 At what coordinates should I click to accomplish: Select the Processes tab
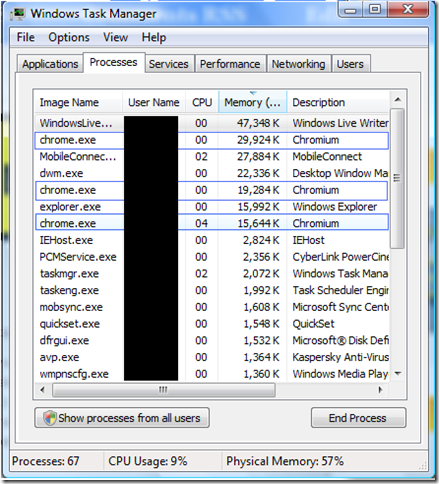coord(114,62)
